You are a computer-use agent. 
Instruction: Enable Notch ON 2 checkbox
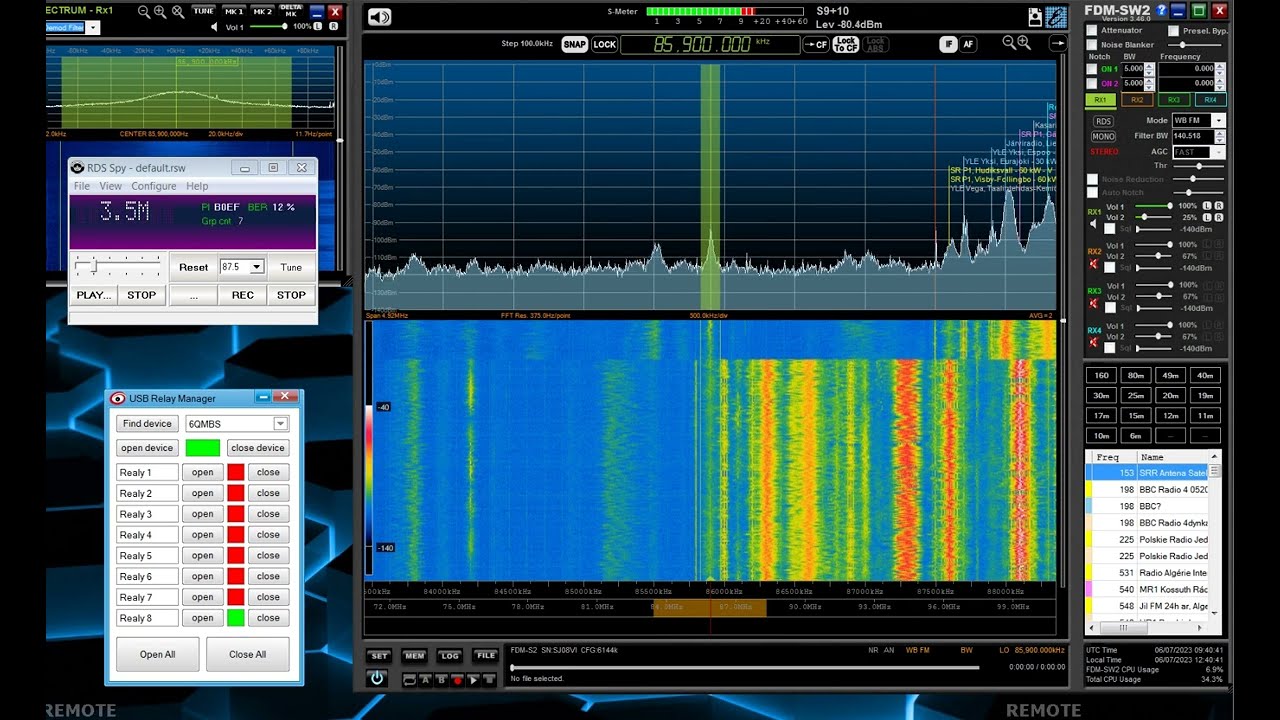click(1092, 83)
